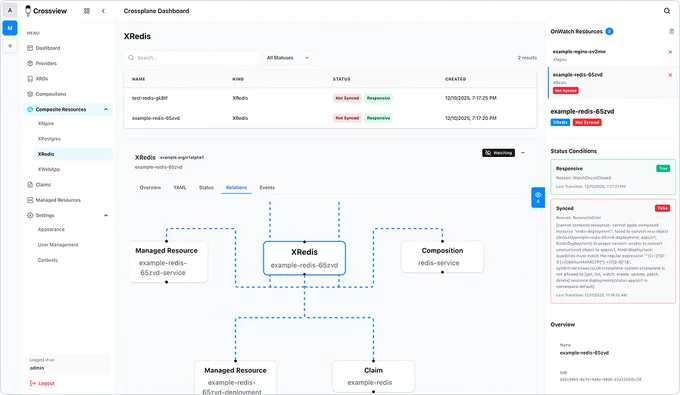Click the blue XRedis kind tag
The image size is (680, 395).
(560, 122)
